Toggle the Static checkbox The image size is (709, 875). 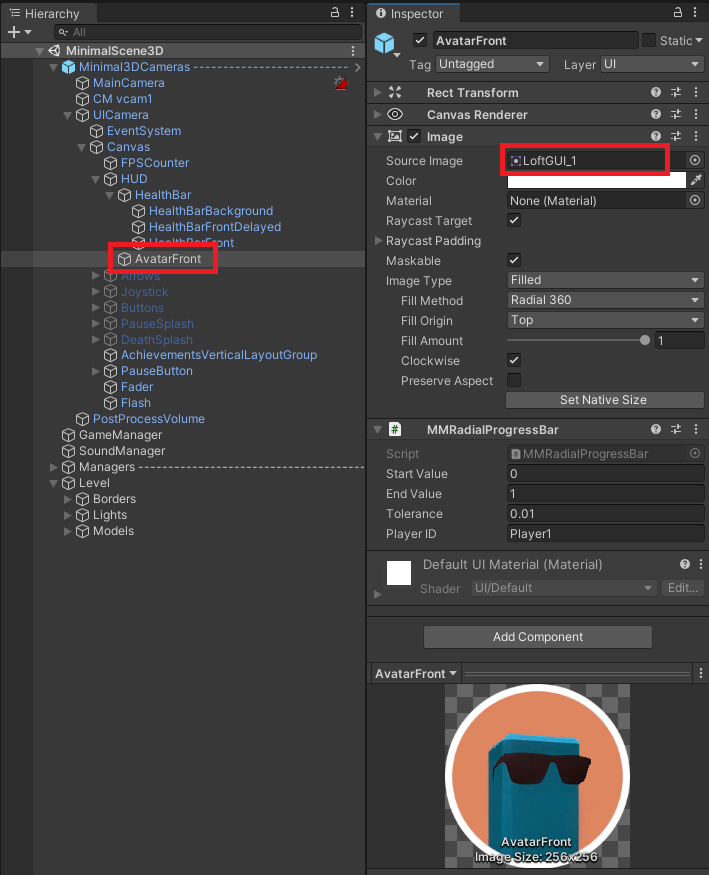pyautogui.click(x=649, y=40)
